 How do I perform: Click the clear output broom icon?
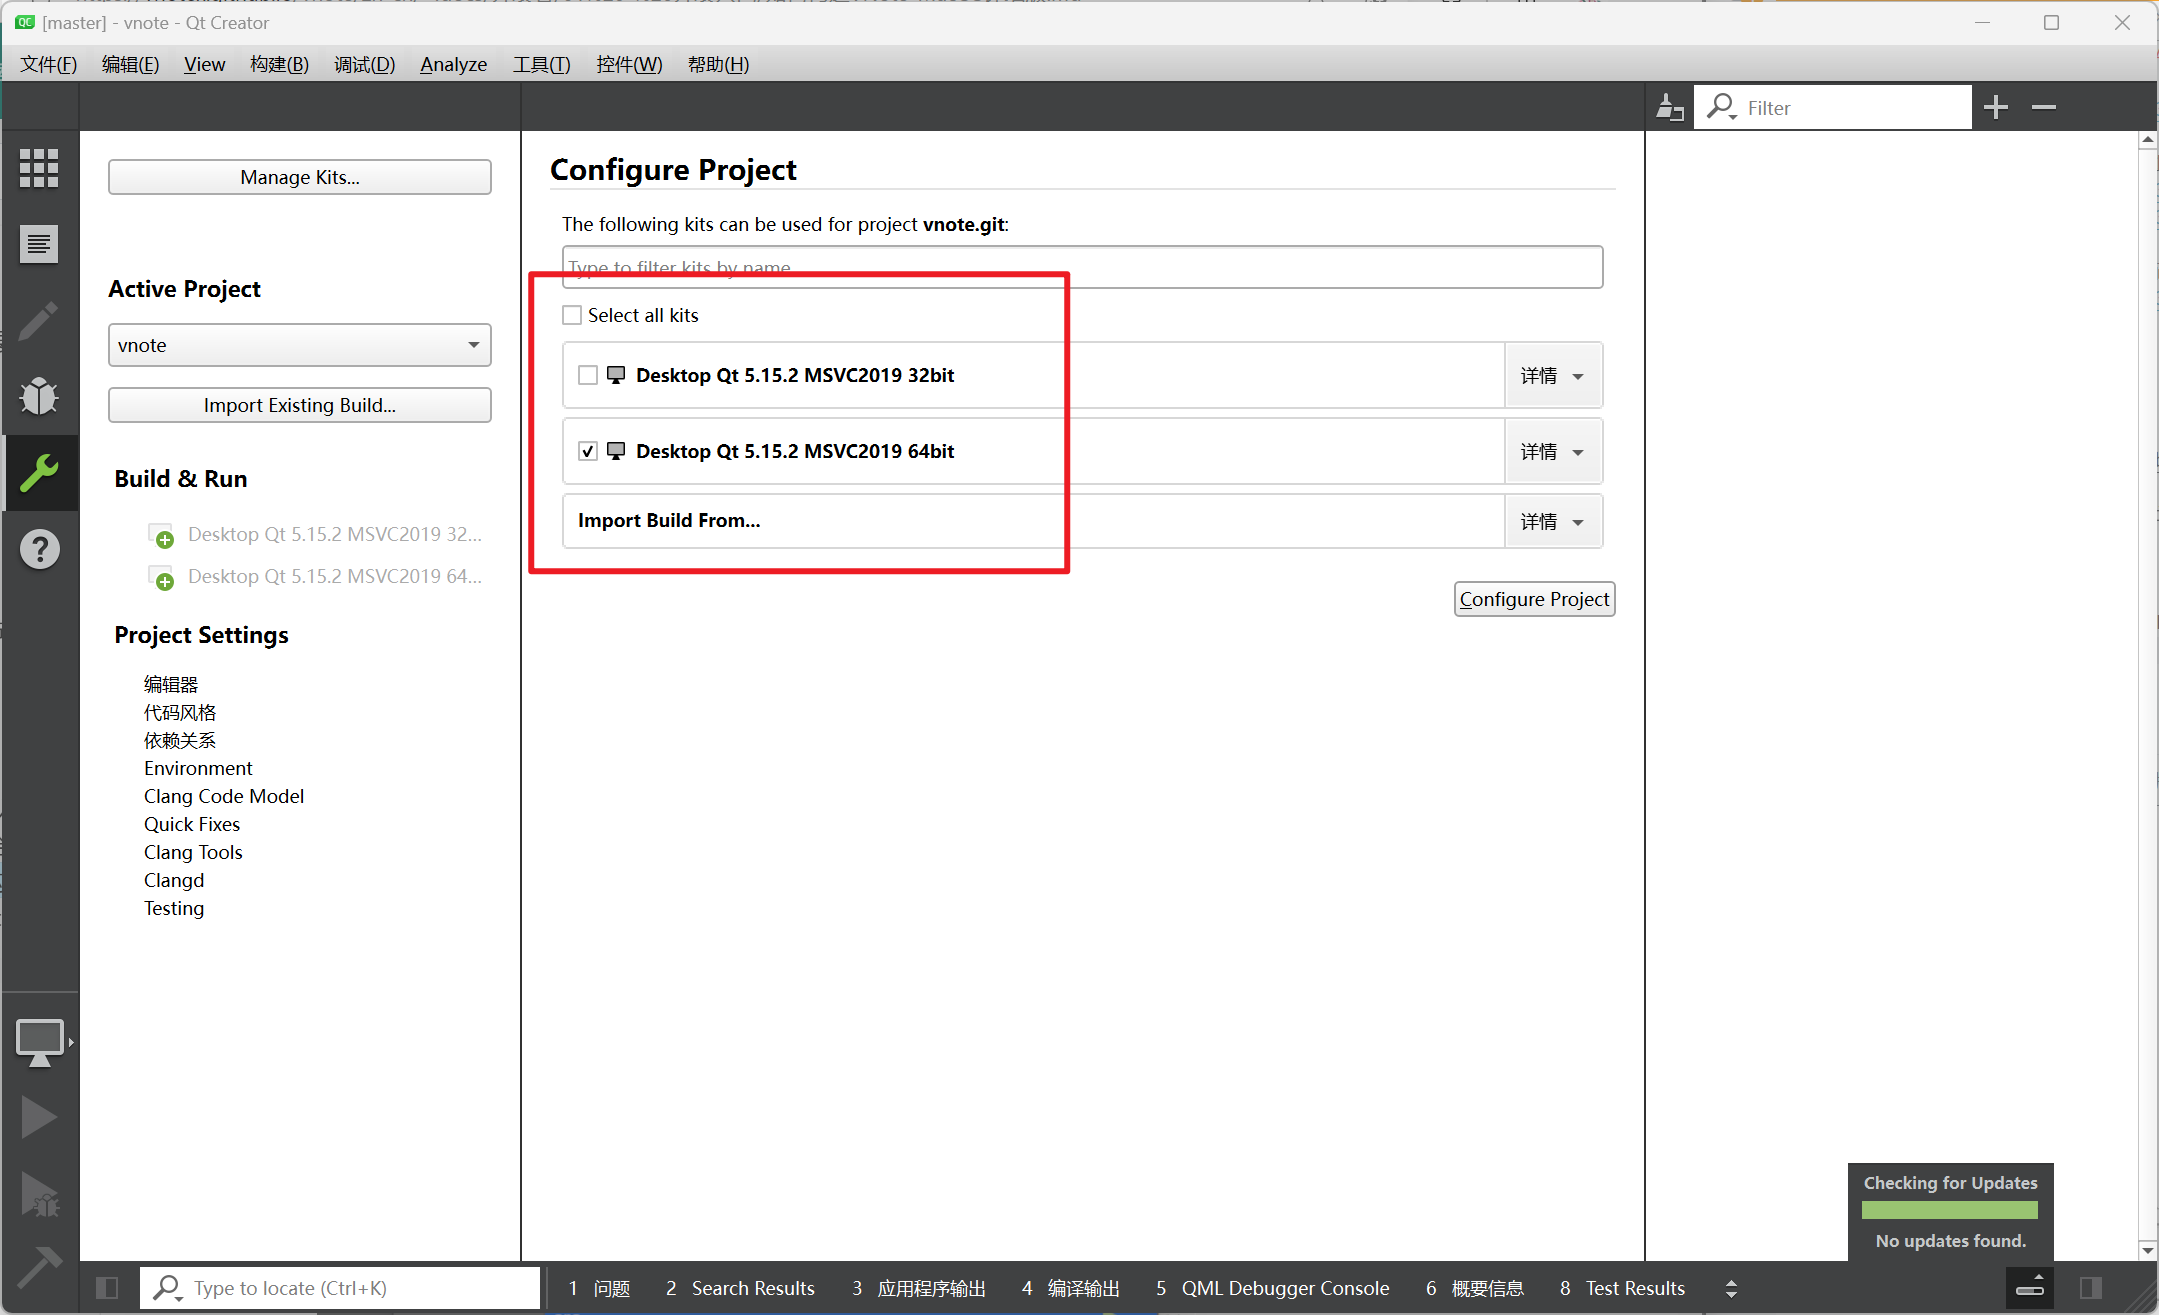[1669, 107]
